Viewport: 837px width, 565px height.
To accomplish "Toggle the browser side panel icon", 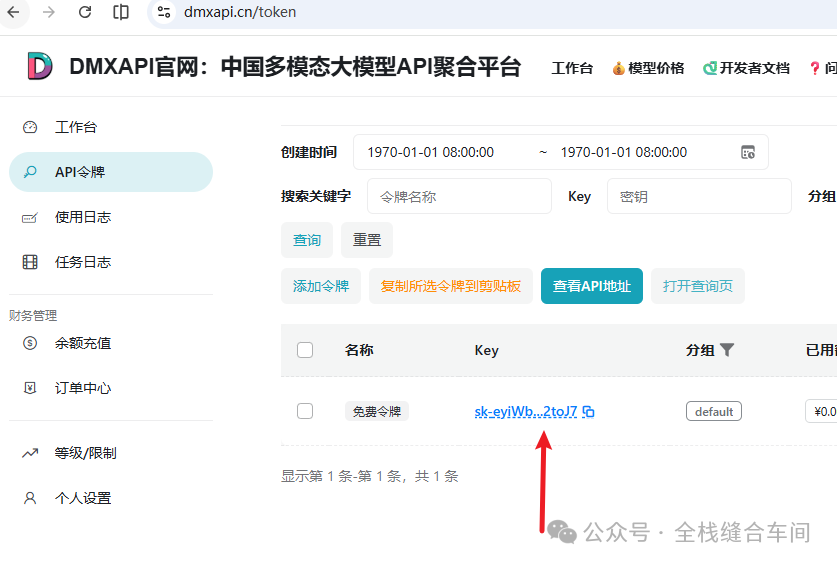I will [x=121, y=12].
